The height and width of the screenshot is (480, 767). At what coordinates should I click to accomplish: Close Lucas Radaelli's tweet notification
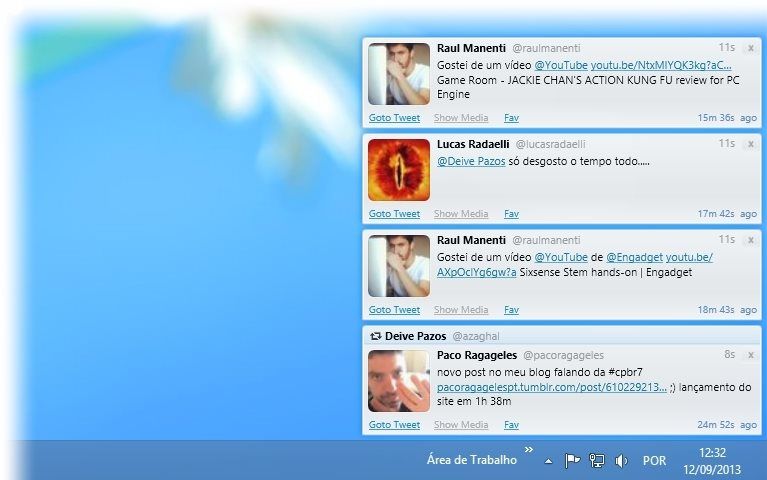[x=750, y=144]
